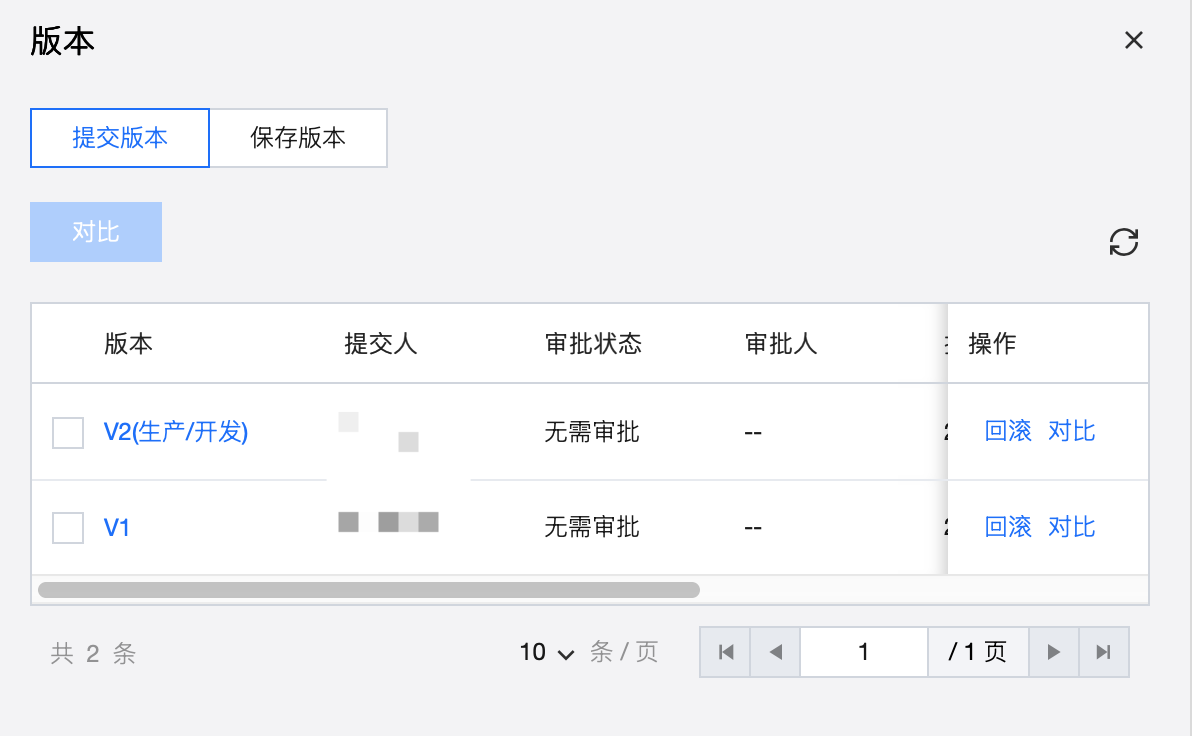This screenshot has width=1192, height=736.
Task: Go to the next page
Action: pyautogui.click(x=1053, y=652)
